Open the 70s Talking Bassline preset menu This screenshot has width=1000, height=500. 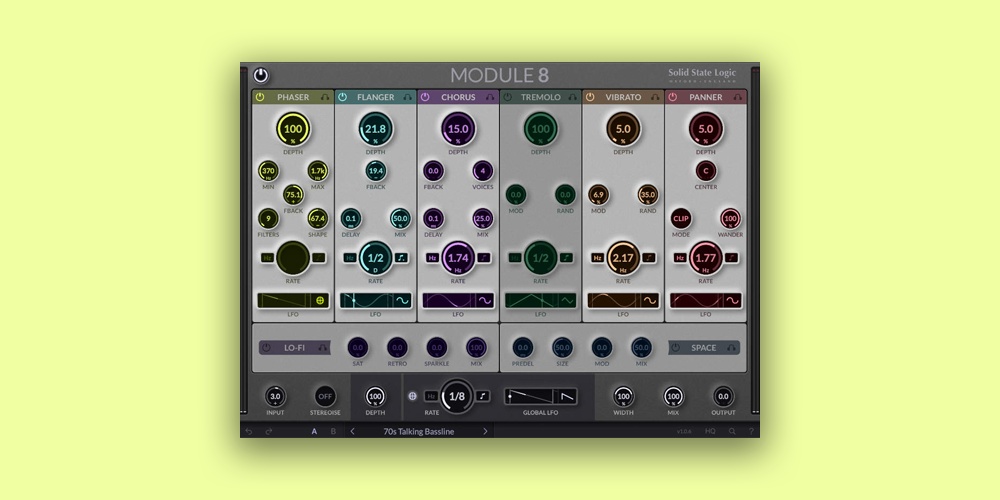click(x=418, y=432)
